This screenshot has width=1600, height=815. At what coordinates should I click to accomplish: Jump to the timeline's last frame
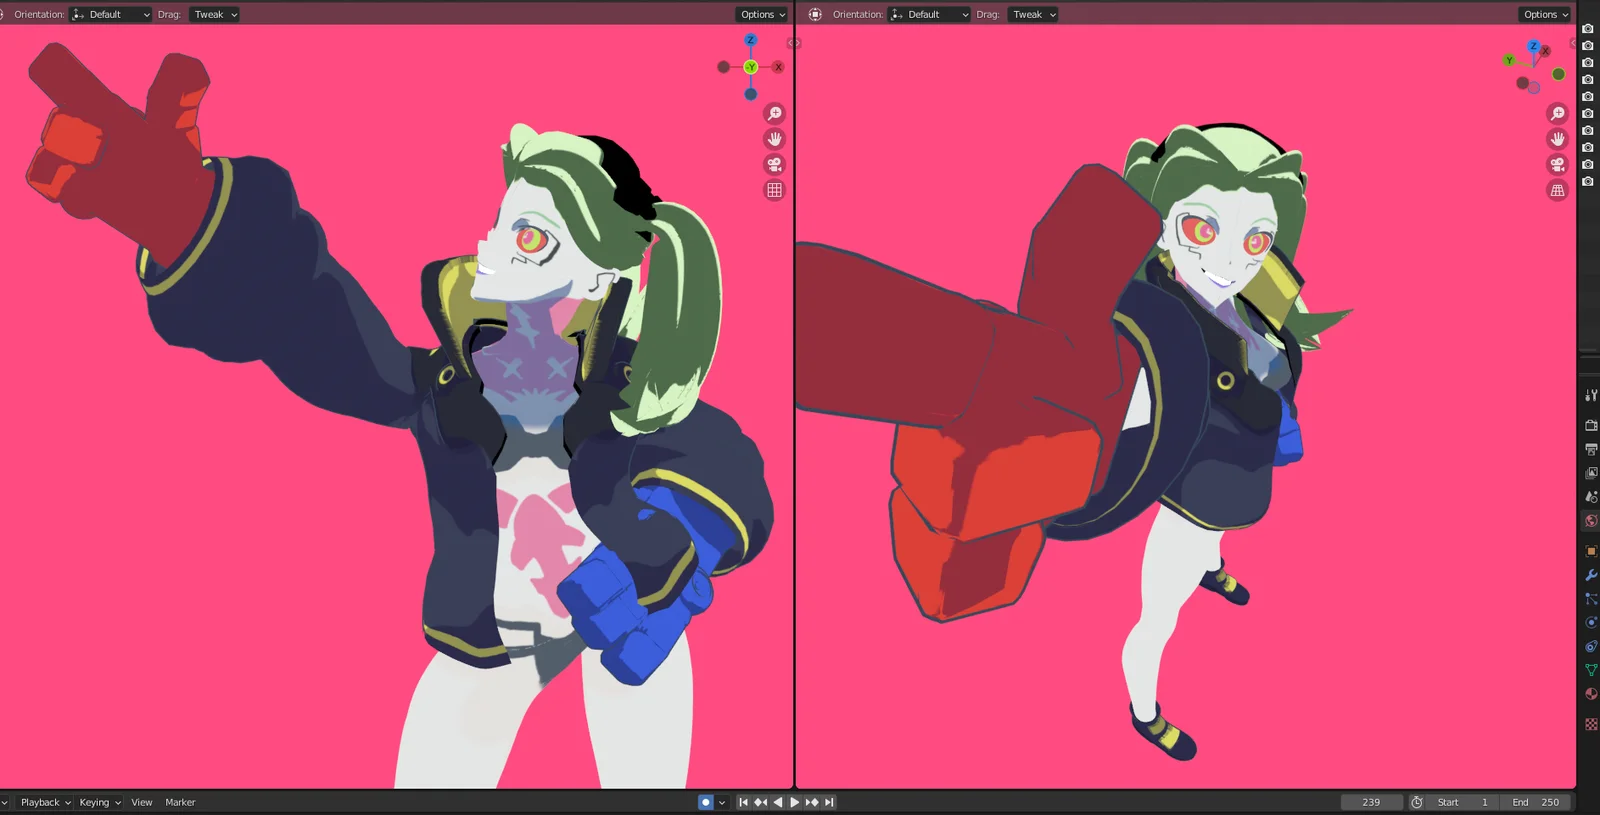coord(829,802)
